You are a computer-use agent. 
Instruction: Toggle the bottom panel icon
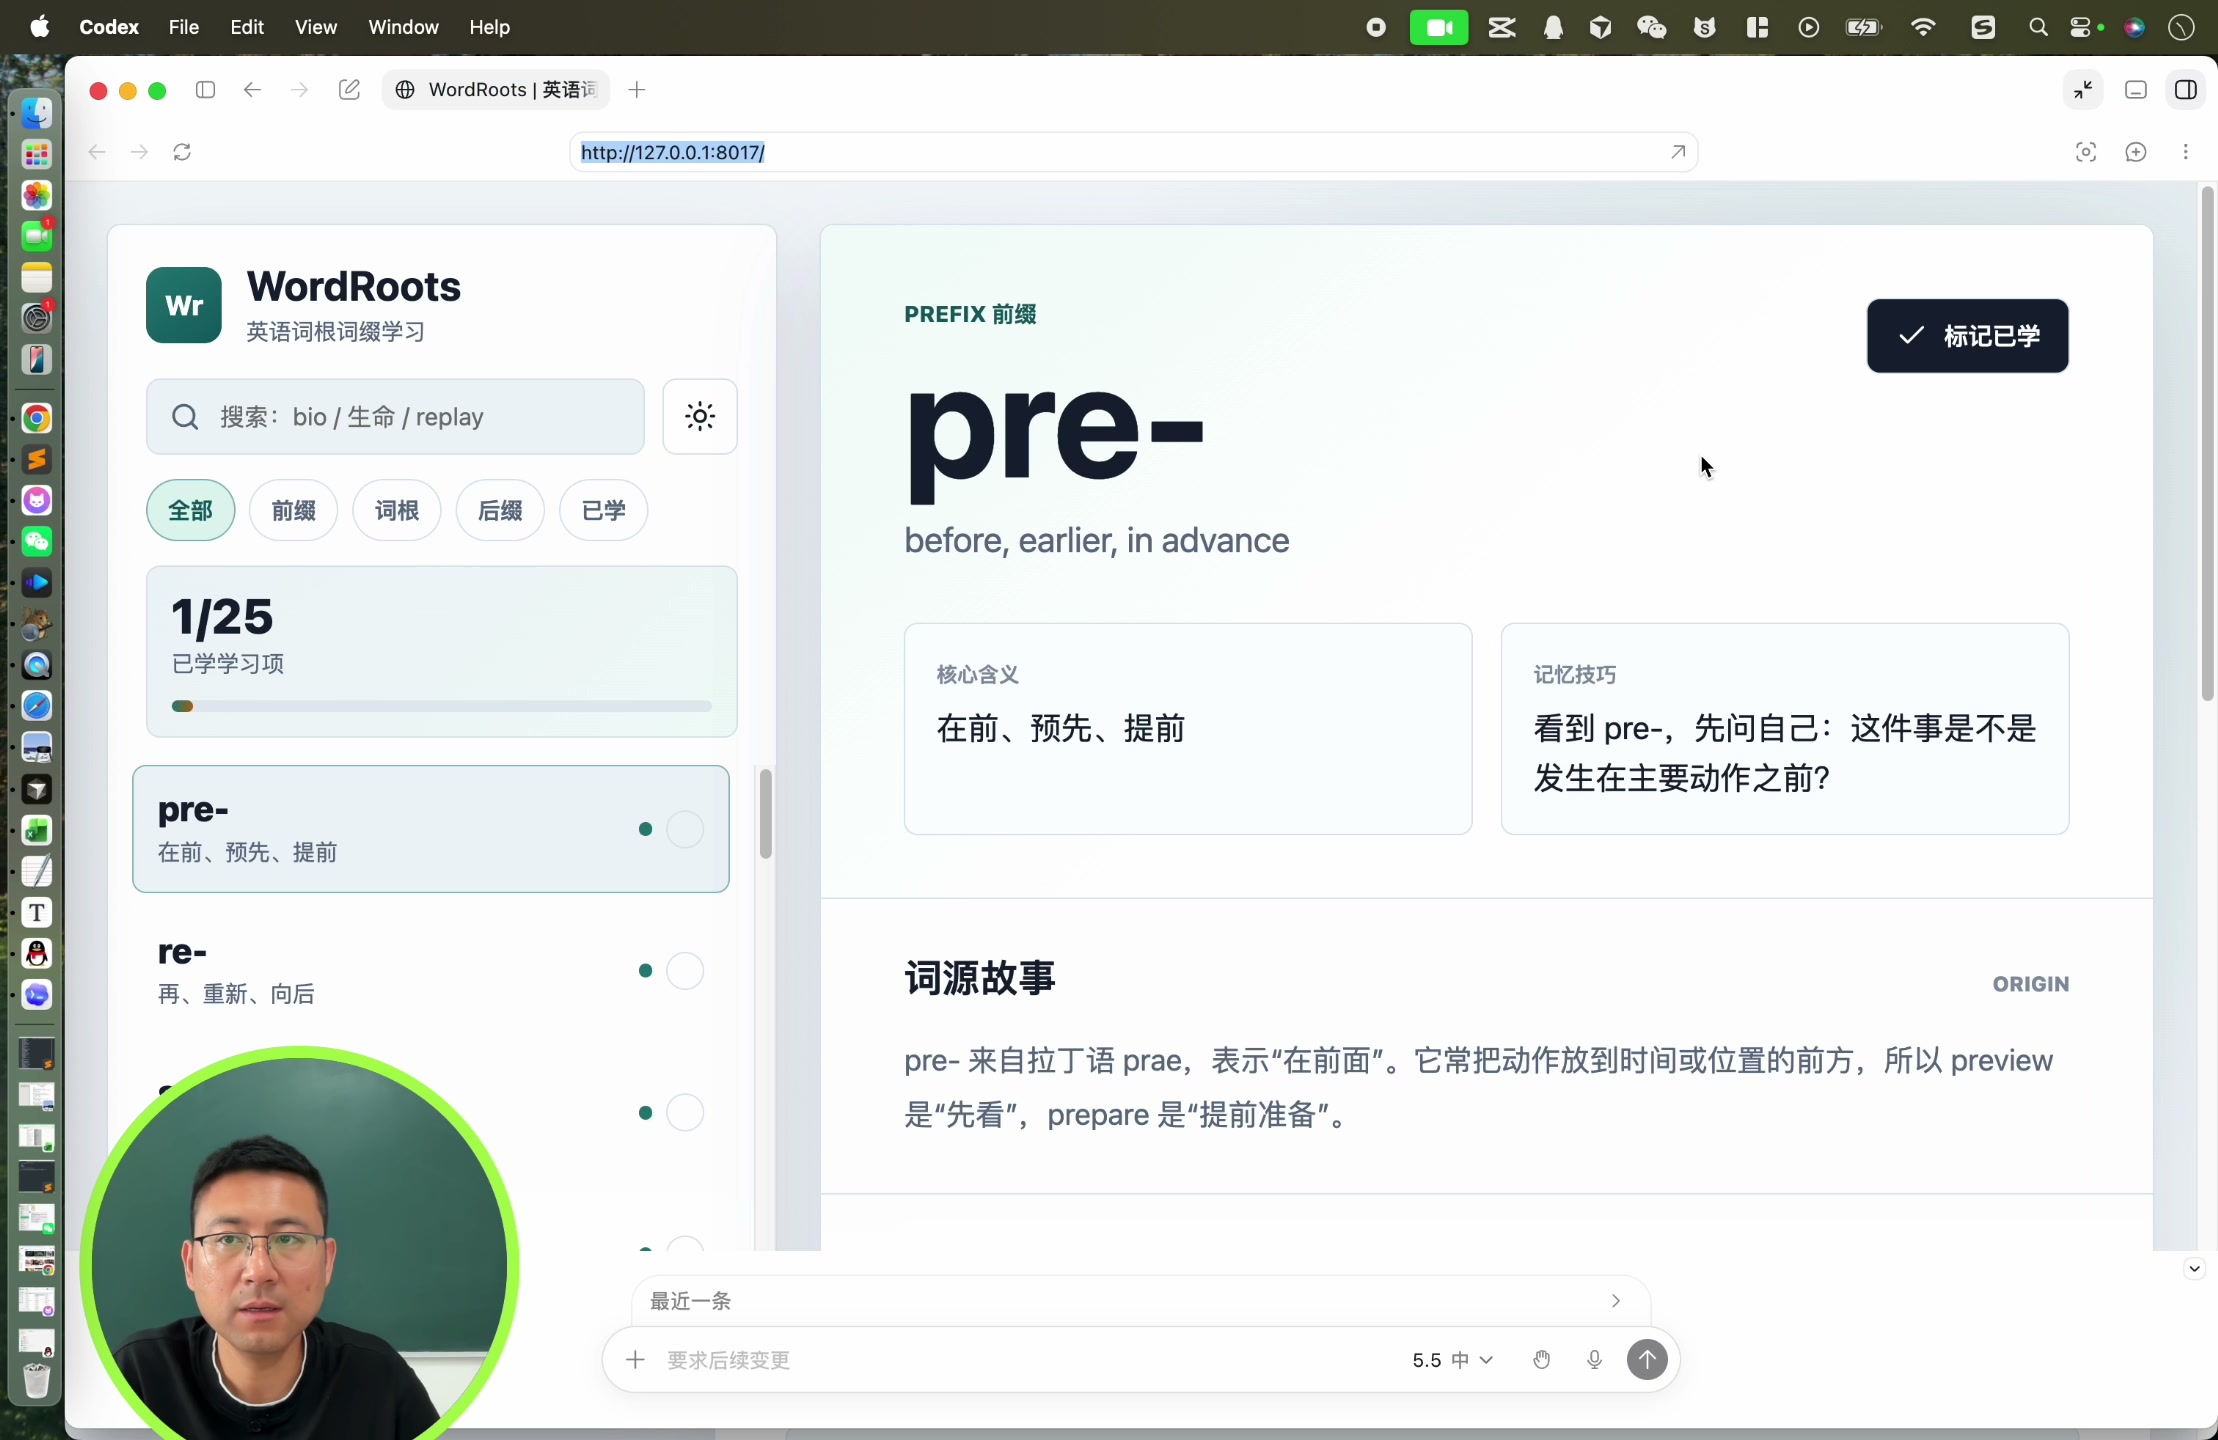point(2136,90)
